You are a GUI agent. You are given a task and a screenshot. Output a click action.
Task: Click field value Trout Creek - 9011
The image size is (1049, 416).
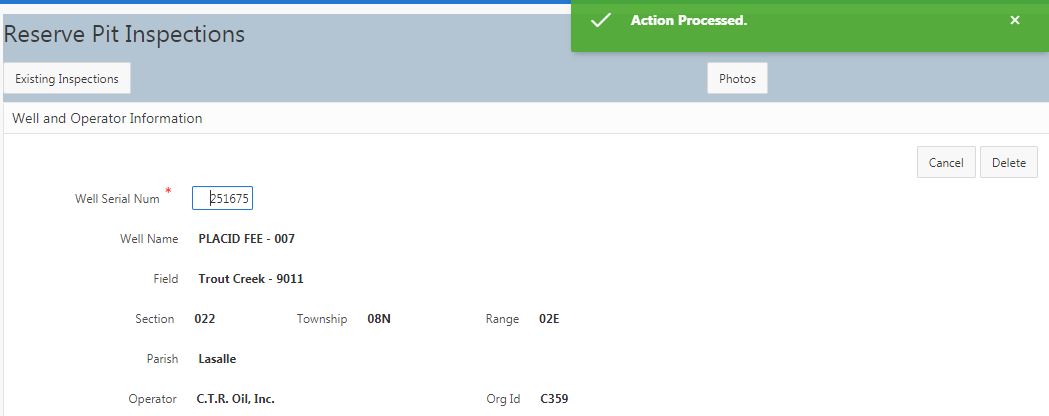(250, 279)
